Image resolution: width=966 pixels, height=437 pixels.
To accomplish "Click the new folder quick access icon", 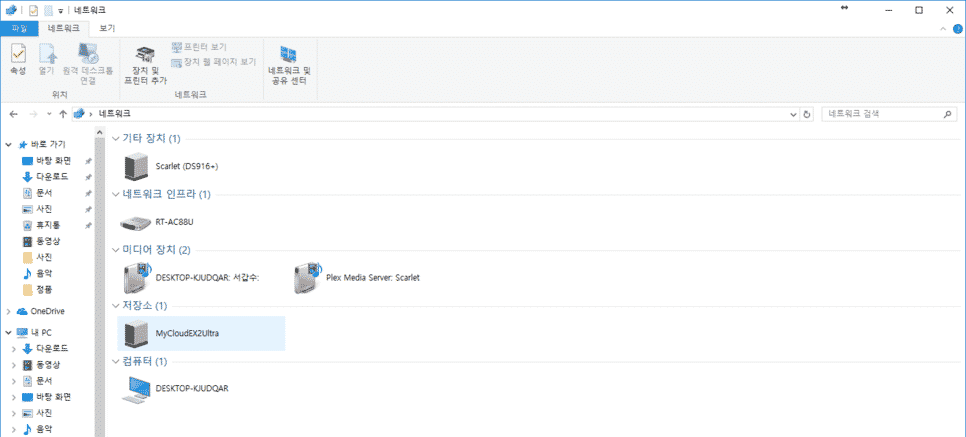I will tap(48, 10).
